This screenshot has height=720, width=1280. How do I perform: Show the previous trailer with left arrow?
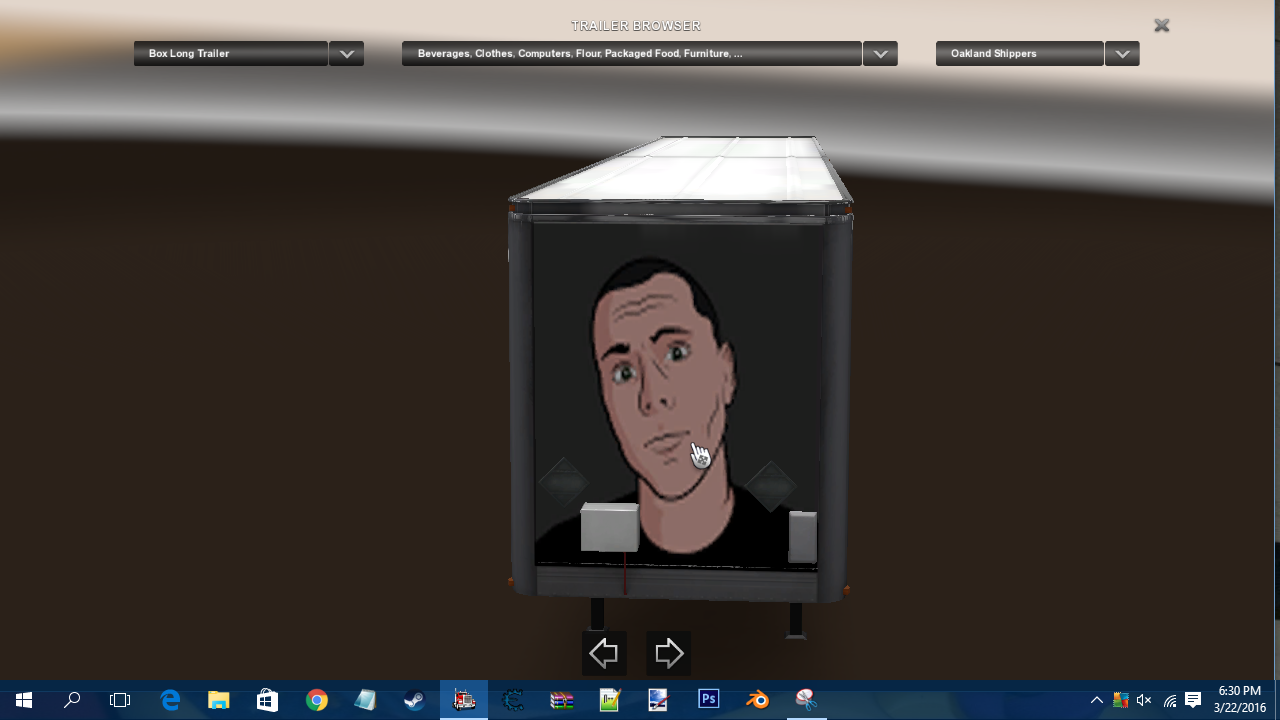604,654
